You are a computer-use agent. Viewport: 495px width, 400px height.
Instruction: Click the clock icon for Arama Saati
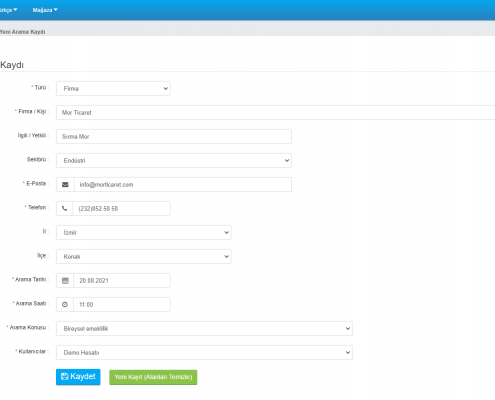click(65, 305)
